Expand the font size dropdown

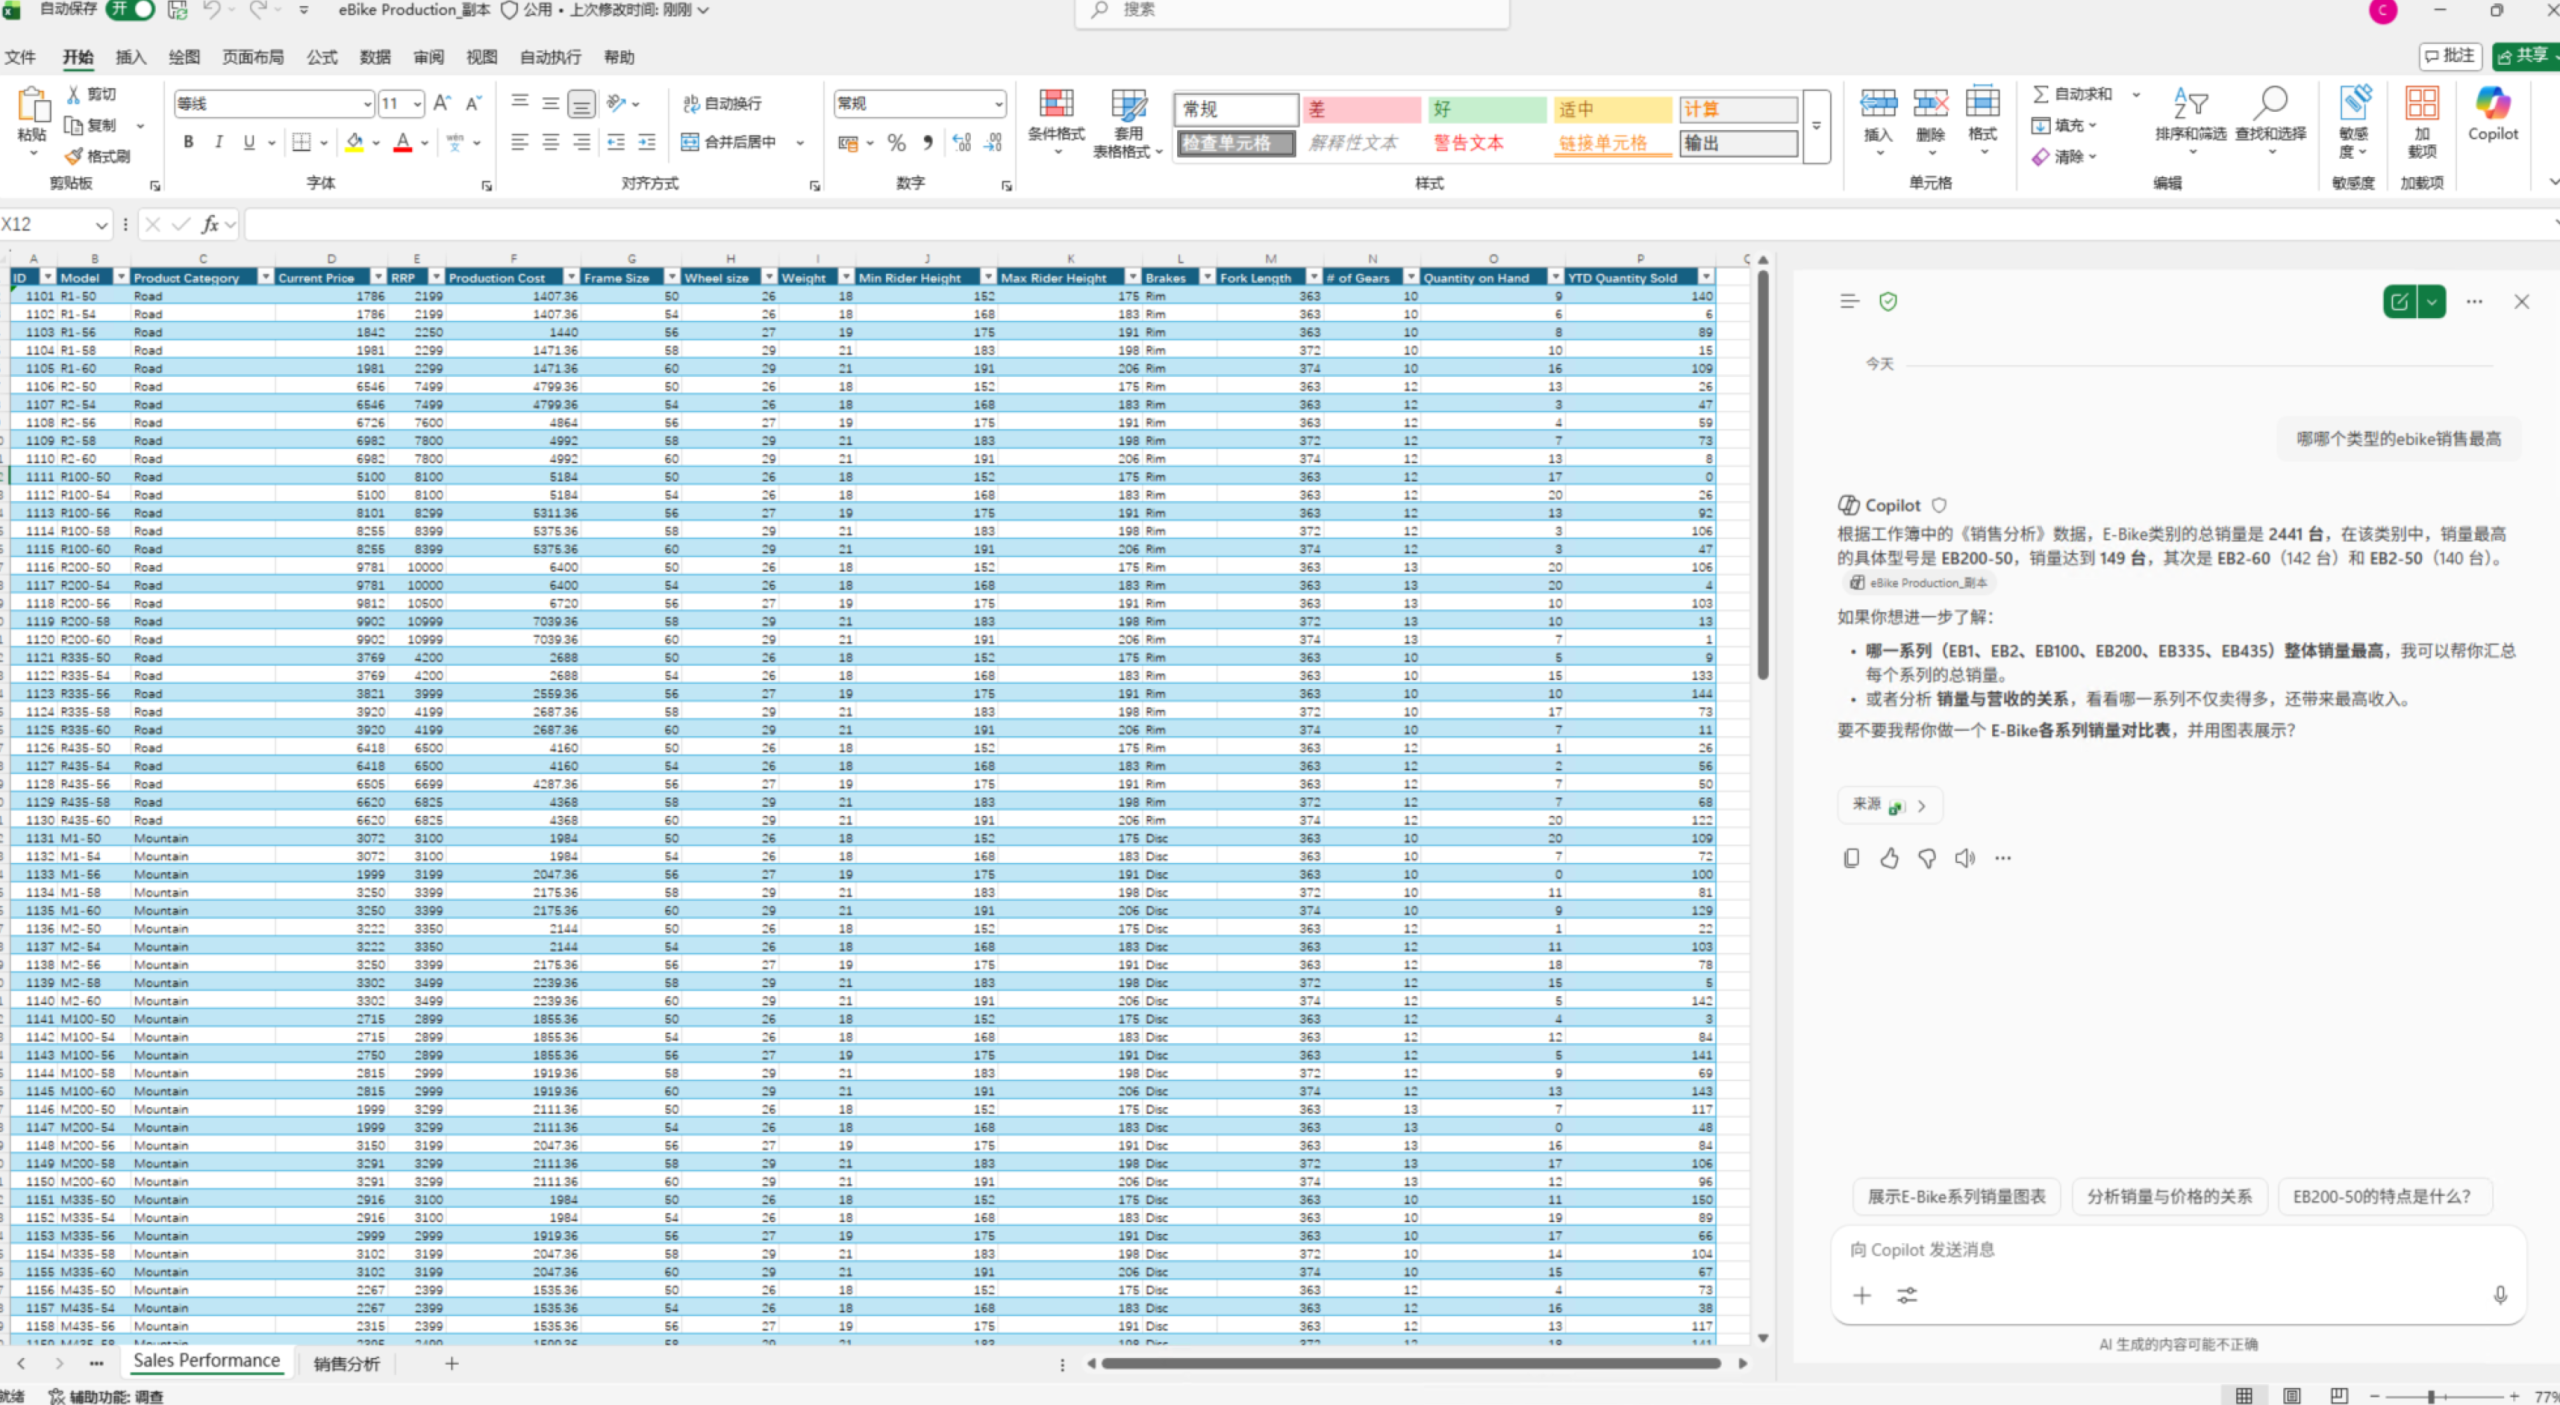(x=417, y=103)
